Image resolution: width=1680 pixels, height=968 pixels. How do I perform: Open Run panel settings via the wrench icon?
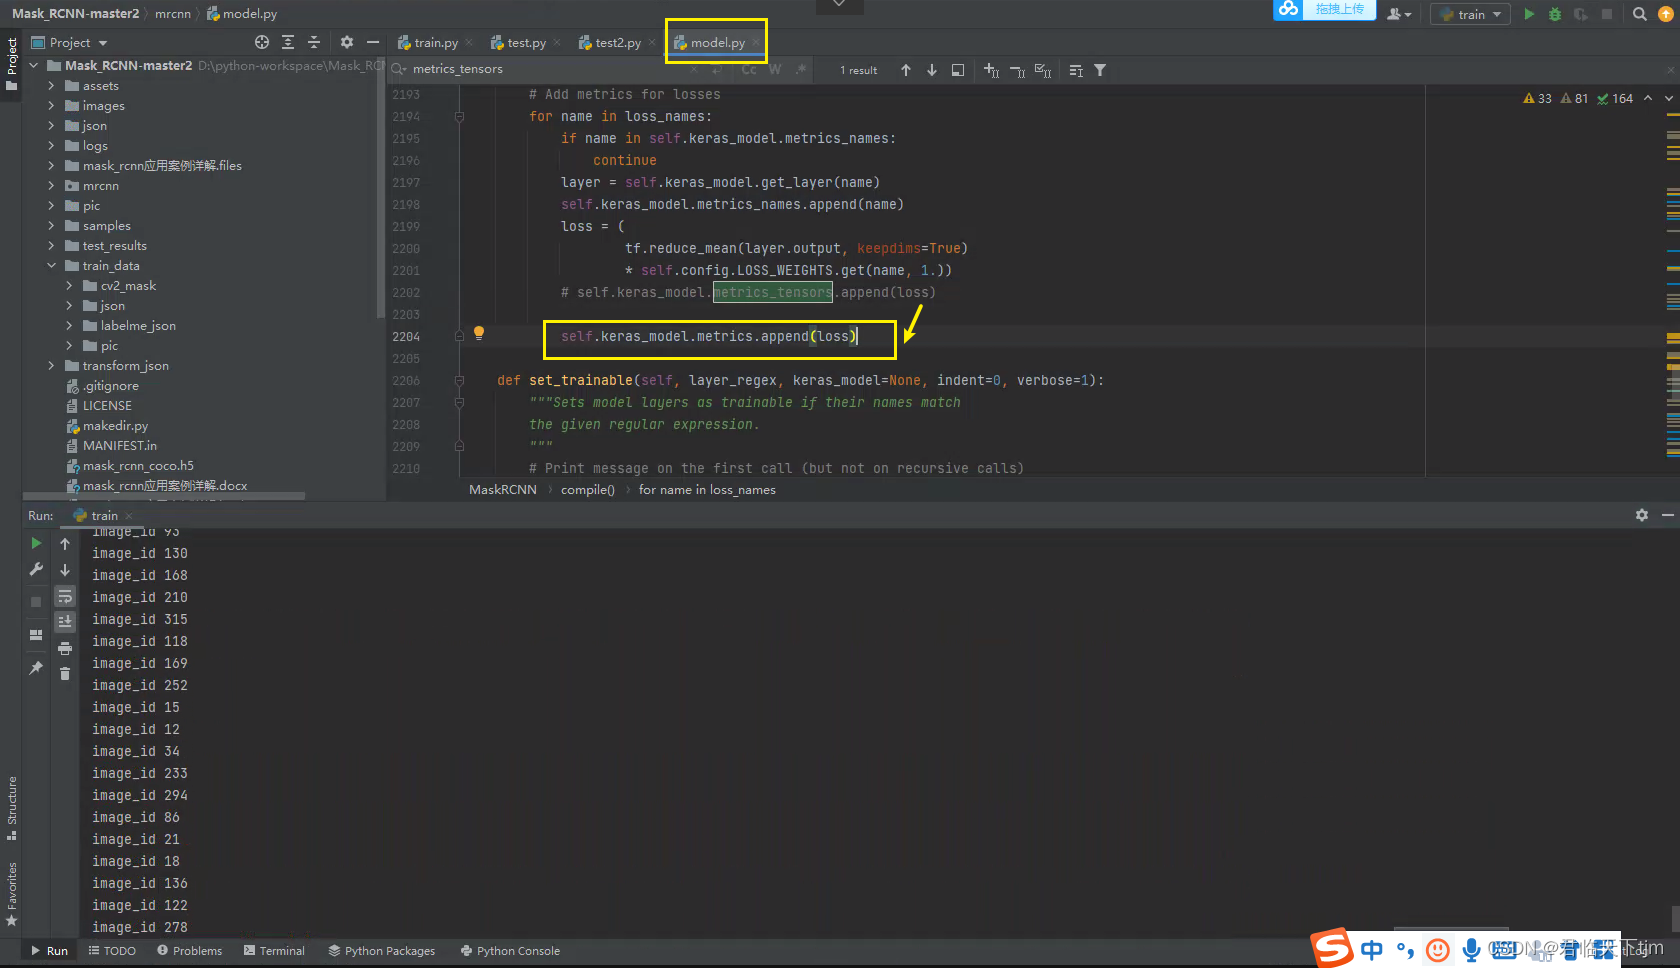(x=36, y=570)
